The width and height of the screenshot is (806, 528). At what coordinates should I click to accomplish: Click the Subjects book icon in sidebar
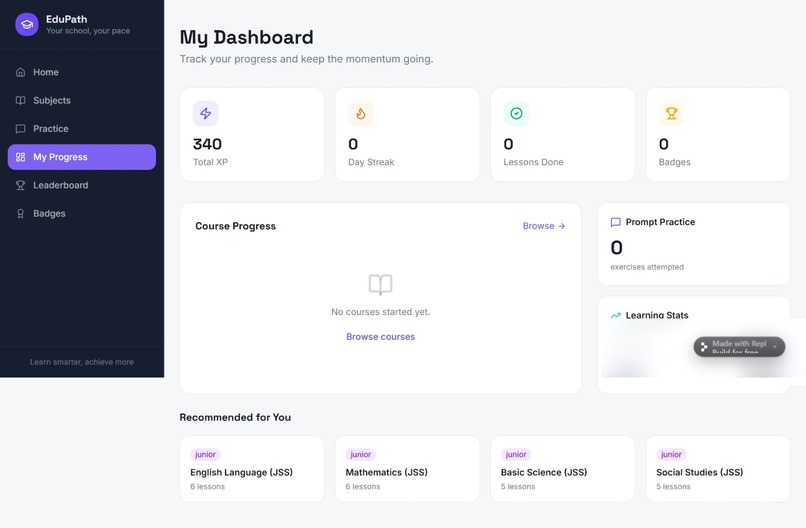tap(21, 100)
